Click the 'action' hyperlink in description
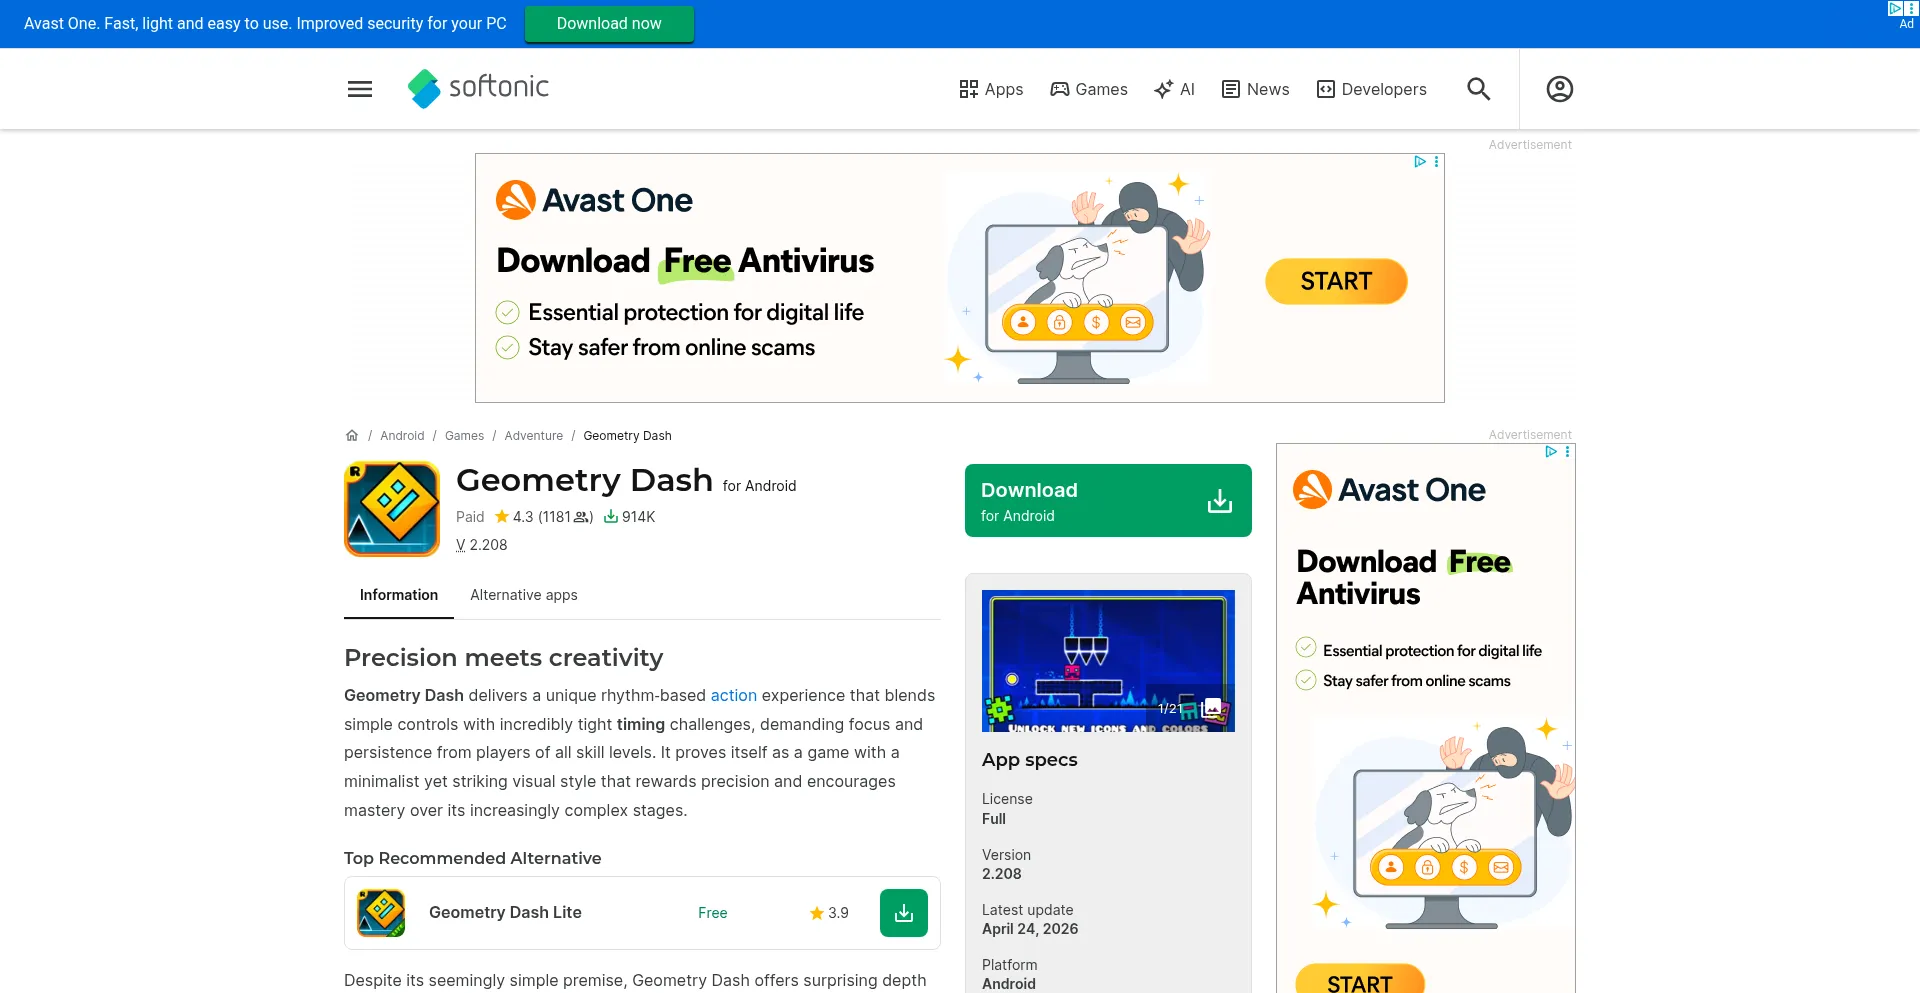 [x=734, y=696]
